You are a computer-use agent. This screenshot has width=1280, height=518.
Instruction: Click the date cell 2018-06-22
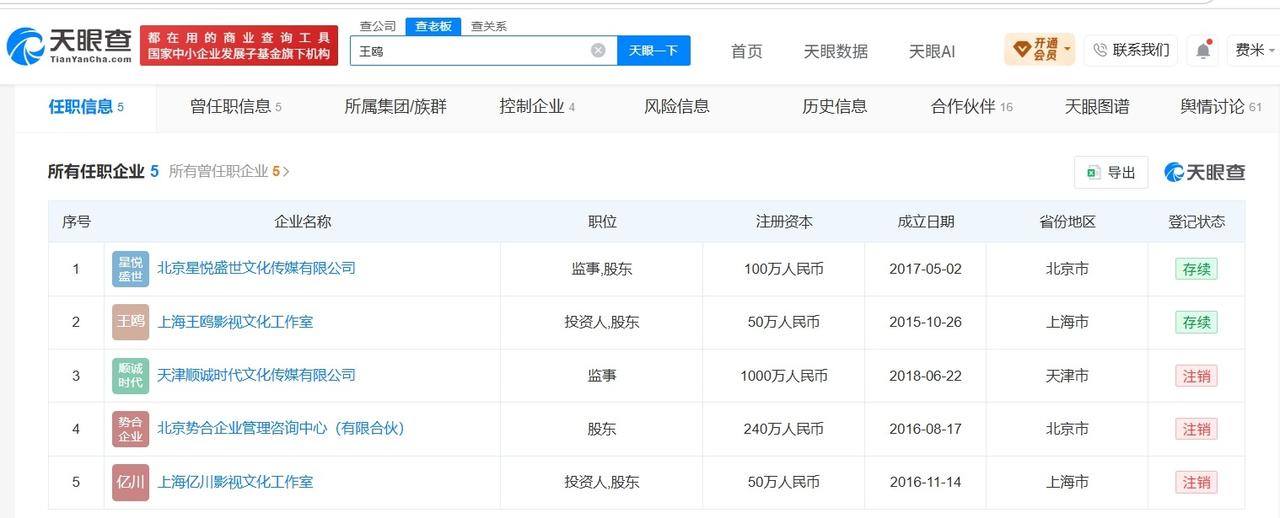coord(925,376)
